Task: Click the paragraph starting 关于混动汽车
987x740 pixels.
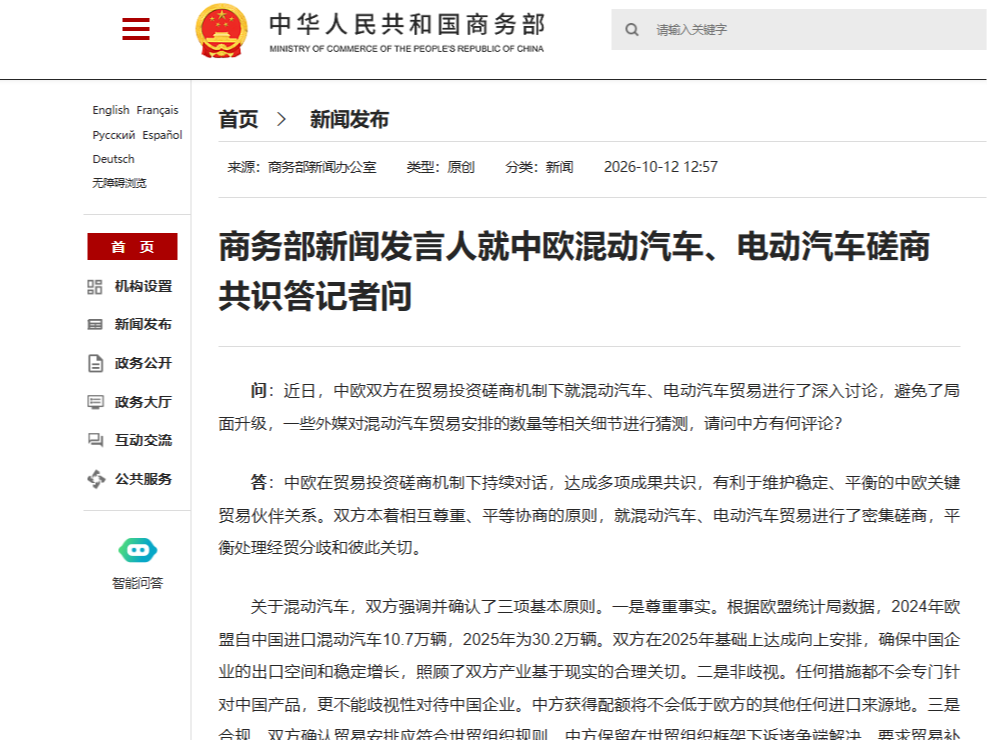Action: click(x=589, y=672)
